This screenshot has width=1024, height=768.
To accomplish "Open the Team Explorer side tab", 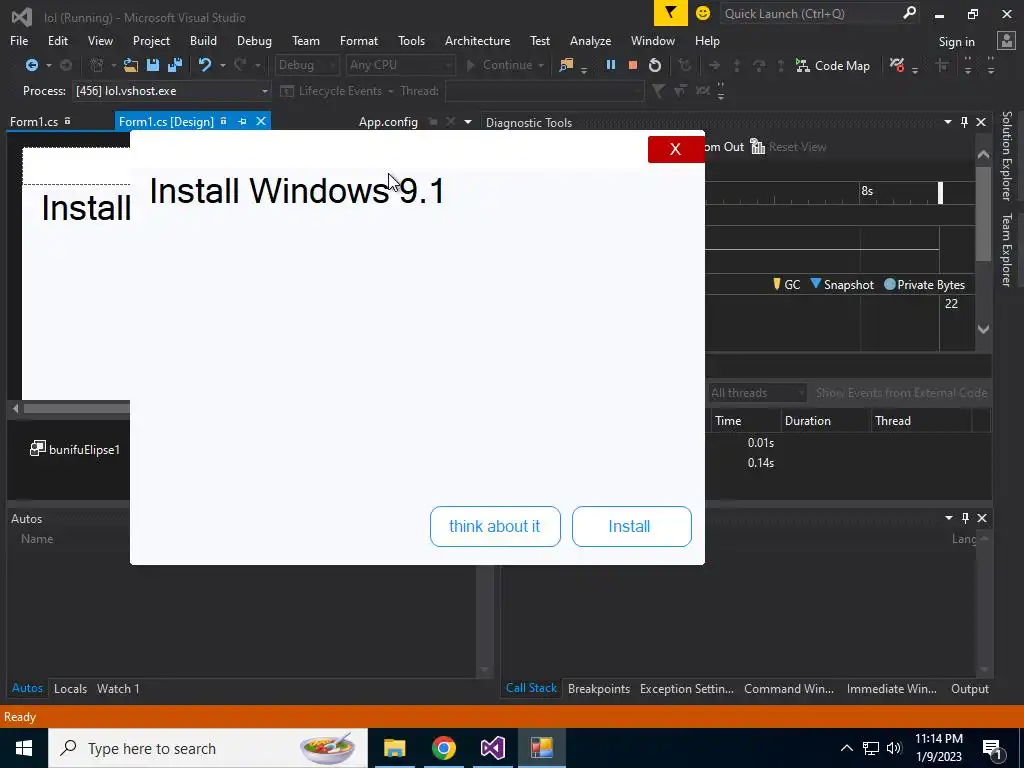I will [1007, 250].
